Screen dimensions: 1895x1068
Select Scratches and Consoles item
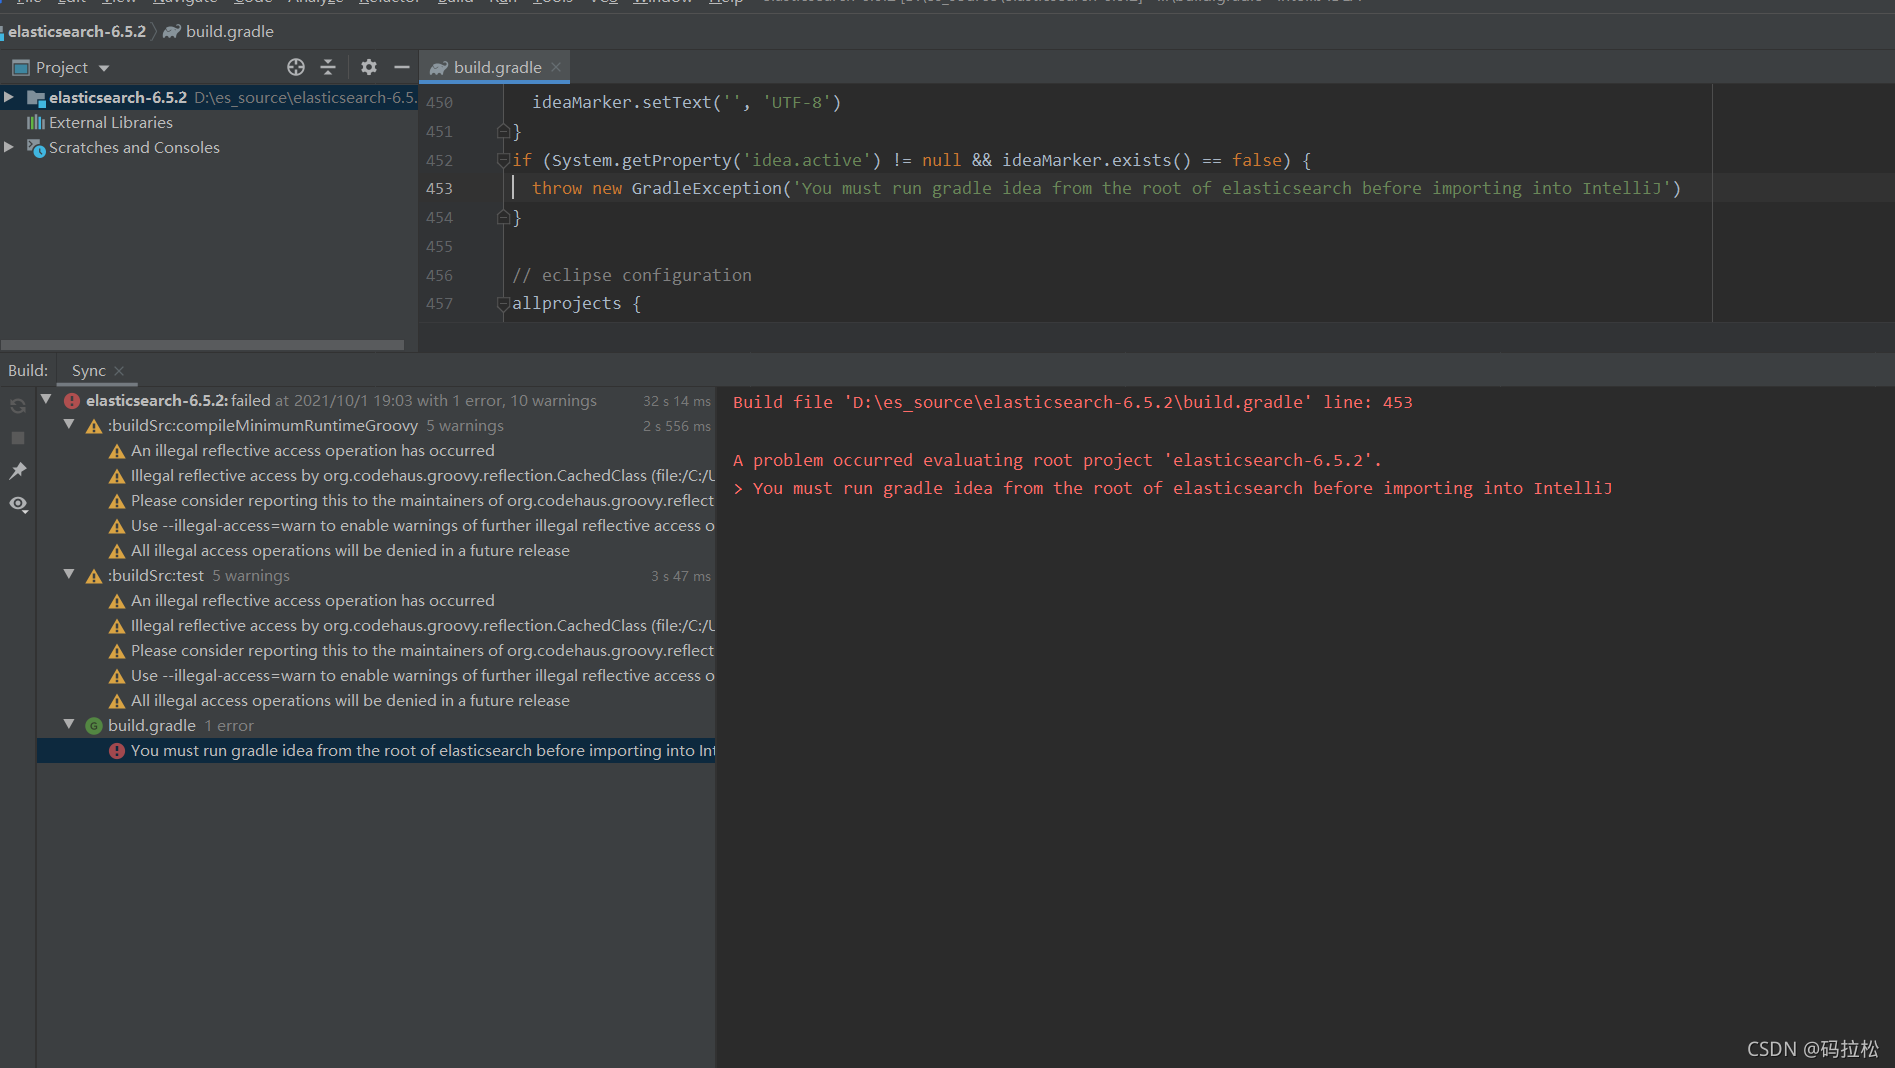[134, 147]
